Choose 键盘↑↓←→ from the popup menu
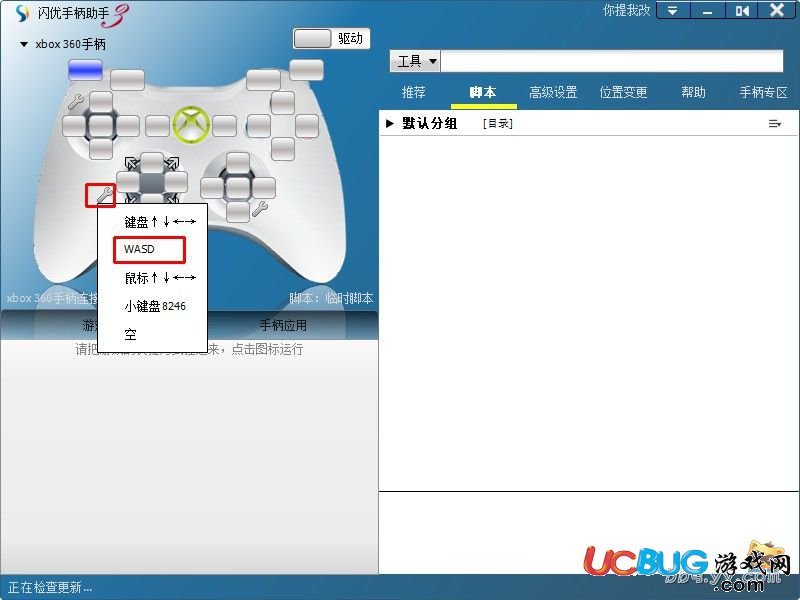 (160, 221)
